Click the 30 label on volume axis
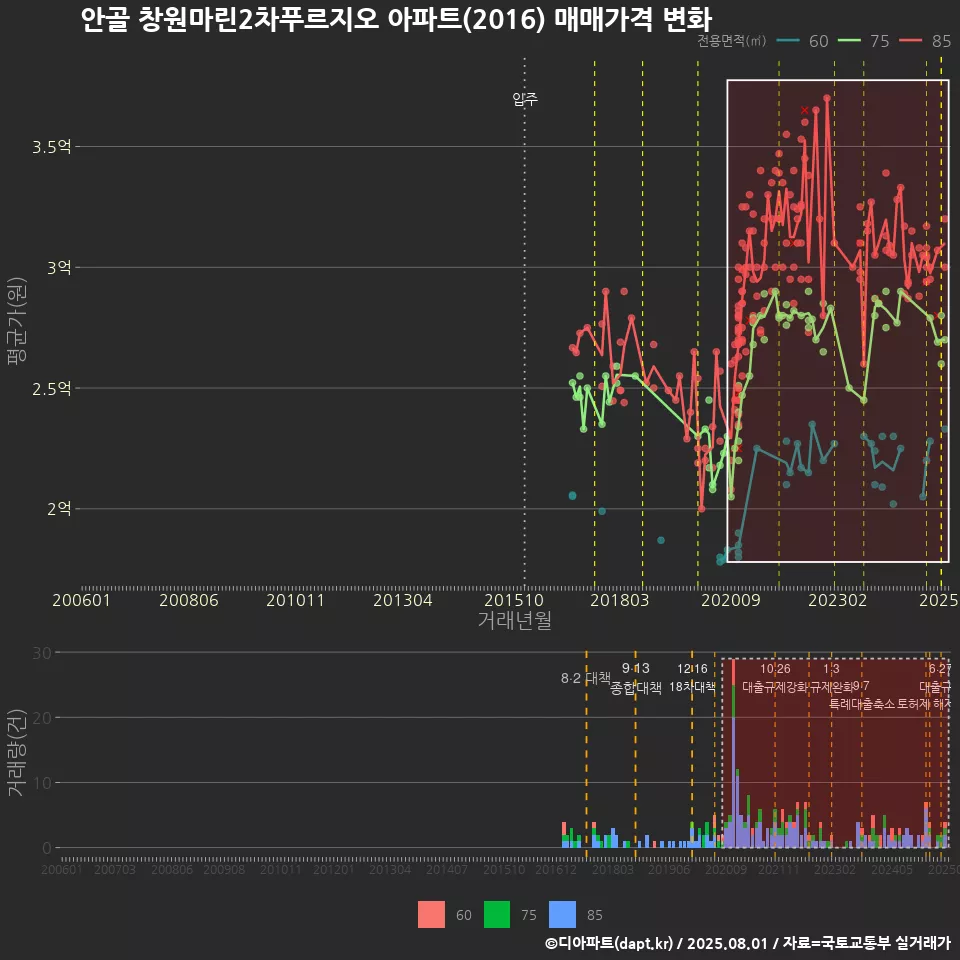Viewport: 960px width, 960px height. pos(42,653)
